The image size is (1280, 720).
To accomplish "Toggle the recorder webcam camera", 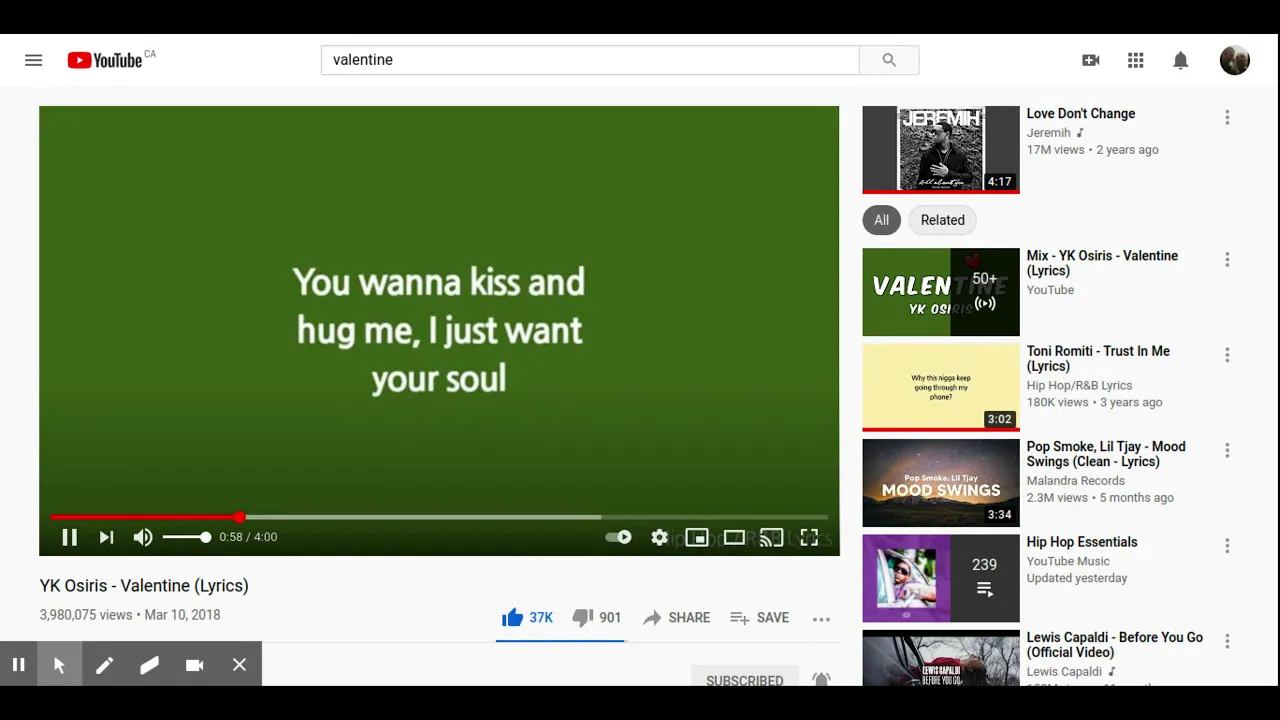I will click(x=194, y=664).
